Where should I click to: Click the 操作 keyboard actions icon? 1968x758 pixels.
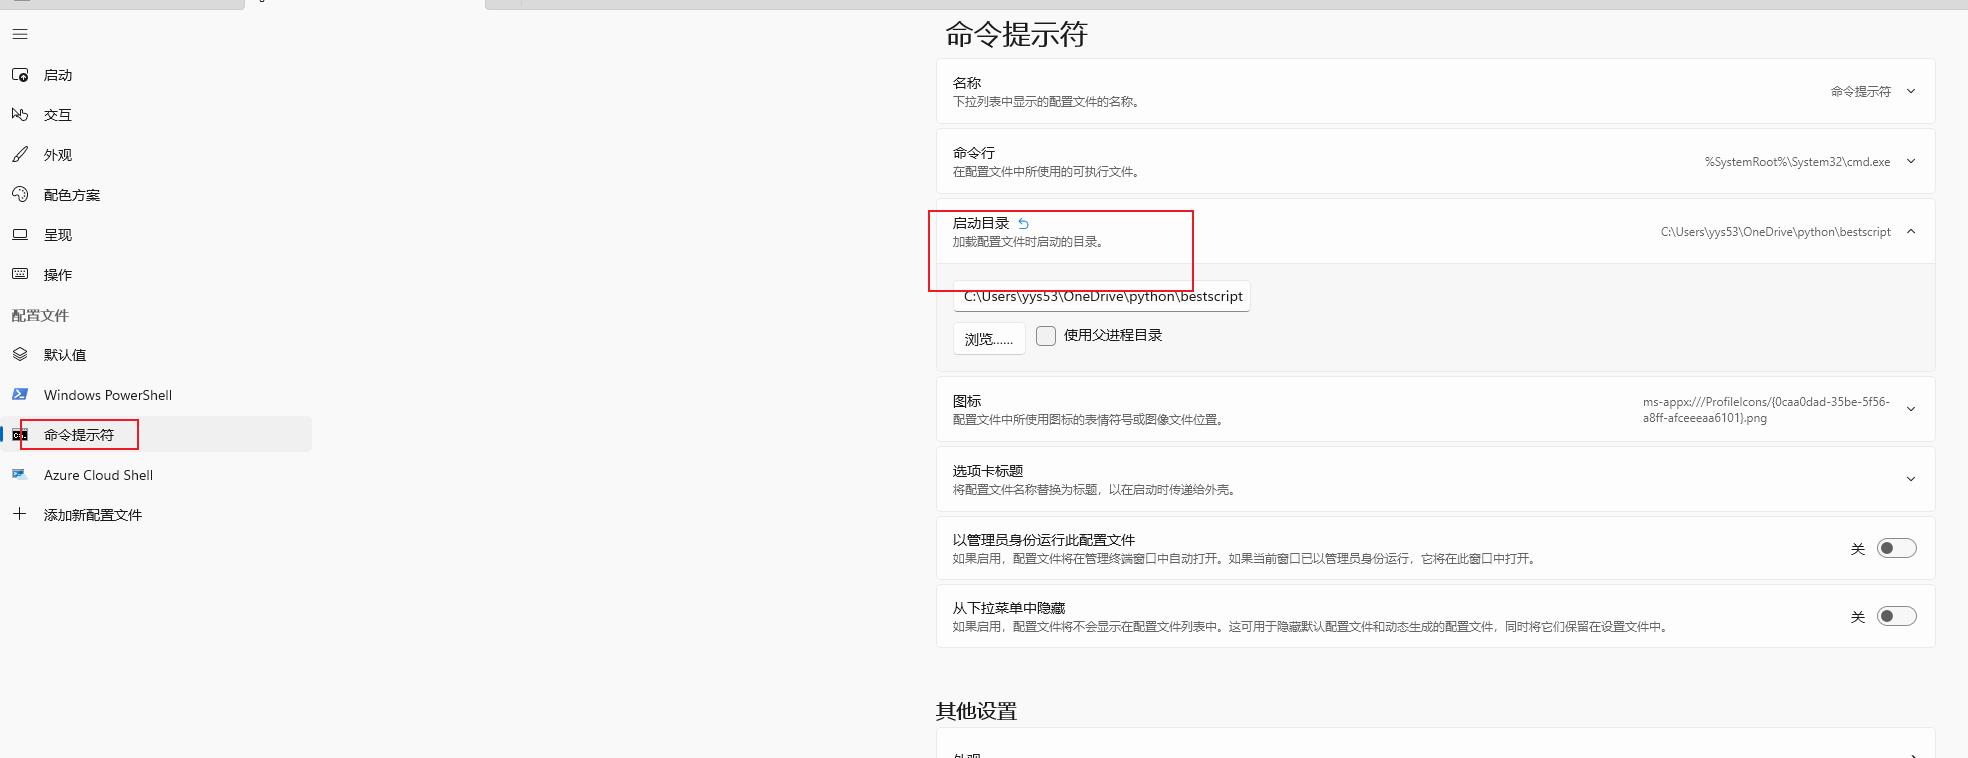pyautogui.click(x=20, y=274)
